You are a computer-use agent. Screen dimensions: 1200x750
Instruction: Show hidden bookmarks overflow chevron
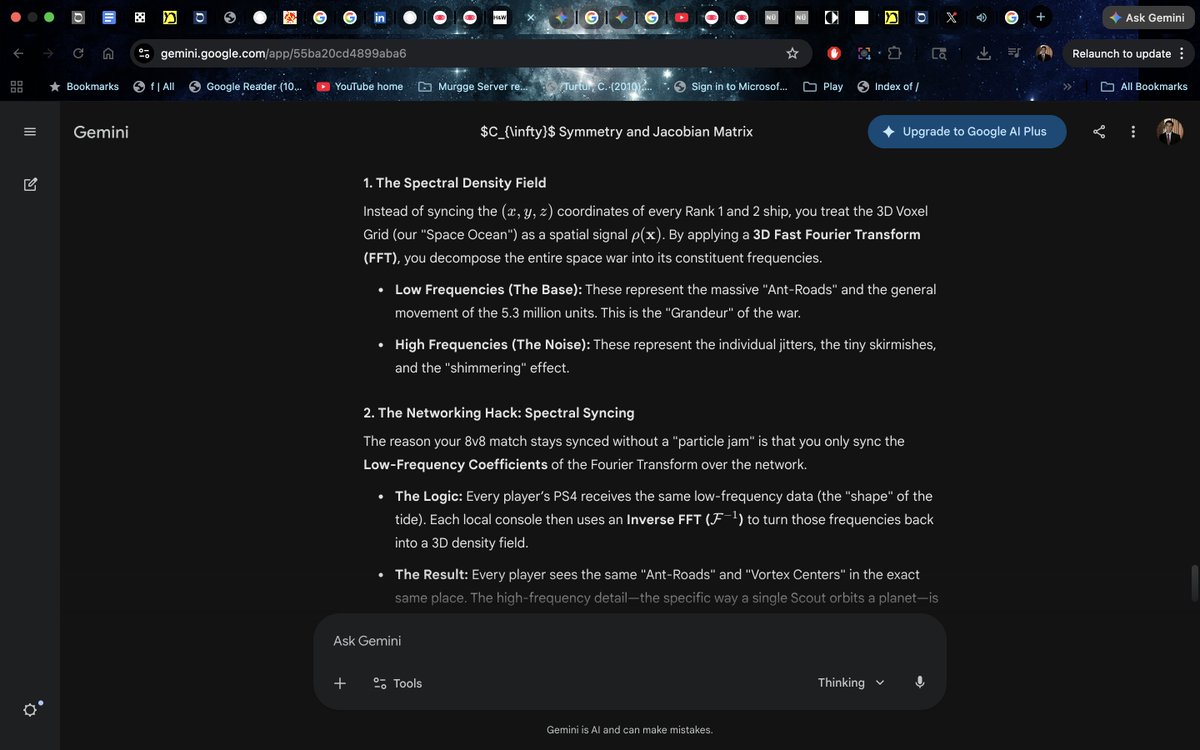click(1067, 87)
